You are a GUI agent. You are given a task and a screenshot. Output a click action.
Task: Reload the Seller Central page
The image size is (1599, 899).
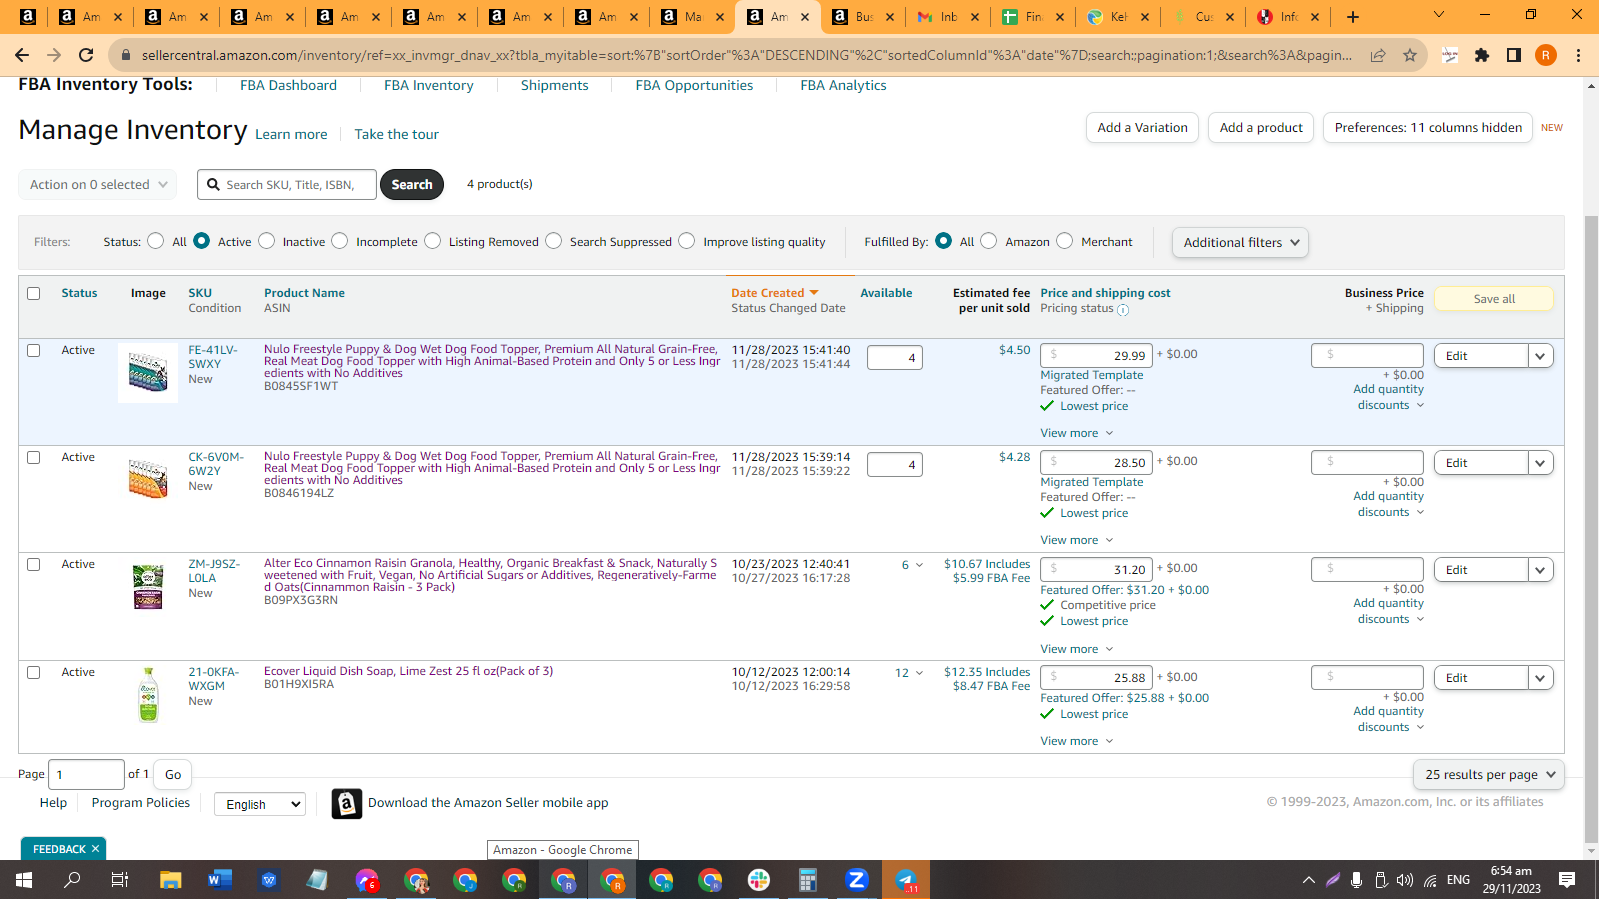pos(86,55)
